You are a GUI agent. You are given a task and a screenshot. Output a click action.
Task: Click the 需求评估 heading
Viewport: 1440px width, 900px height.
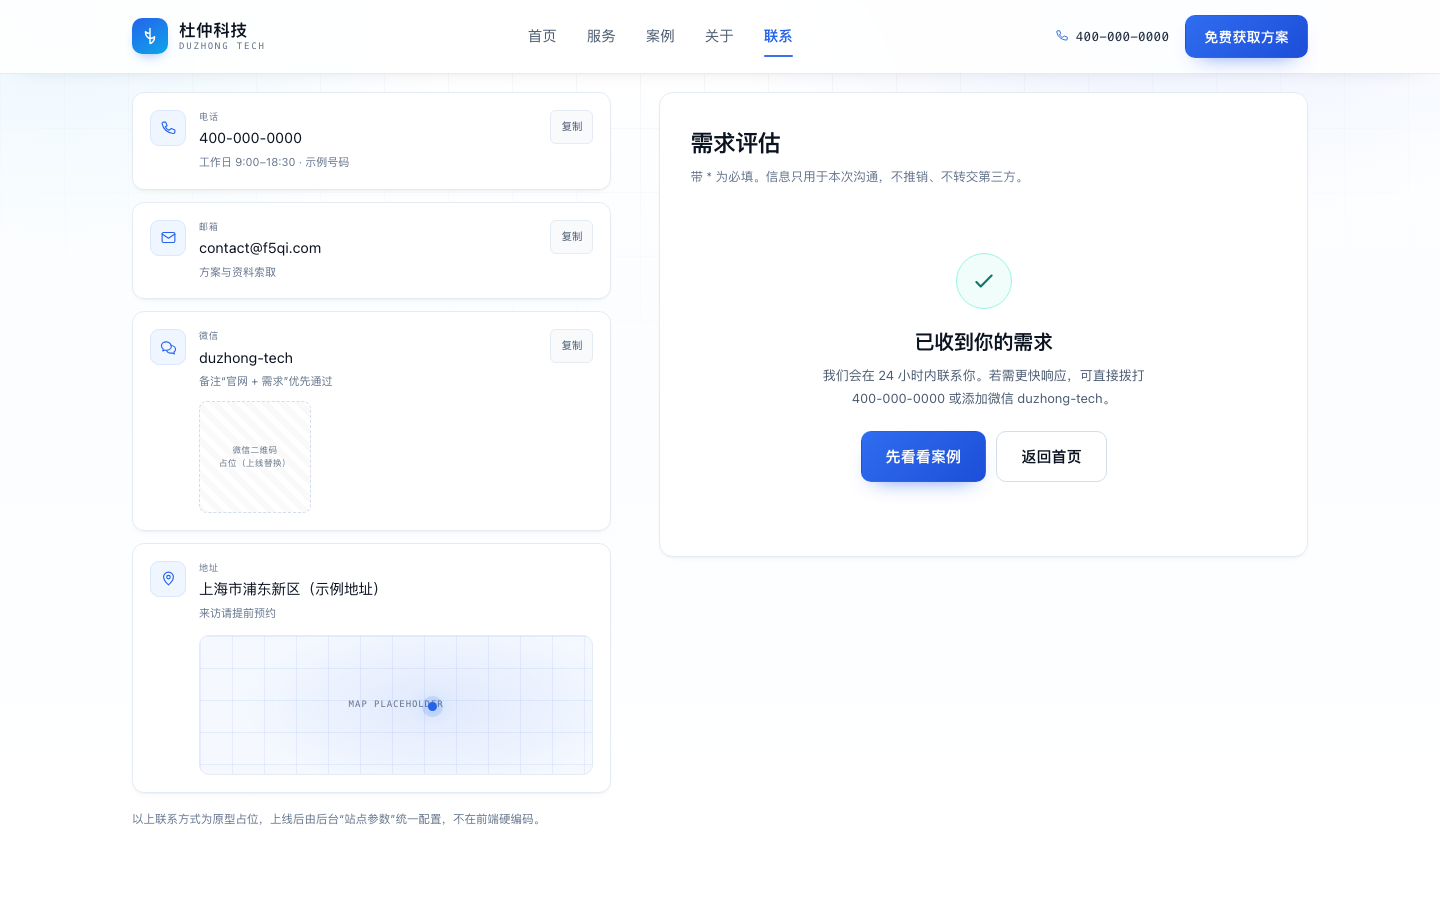click(735, 143)
